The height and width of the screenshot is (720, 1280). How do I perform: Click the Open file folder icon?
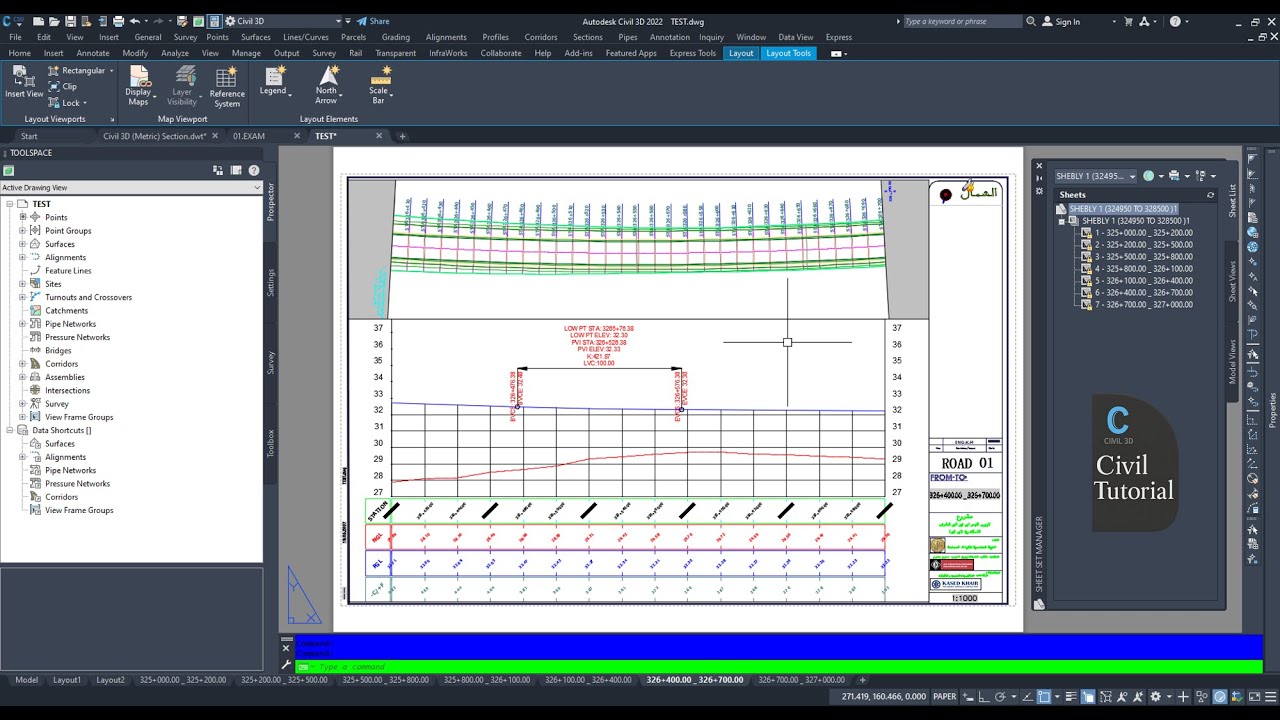(54, 21)
